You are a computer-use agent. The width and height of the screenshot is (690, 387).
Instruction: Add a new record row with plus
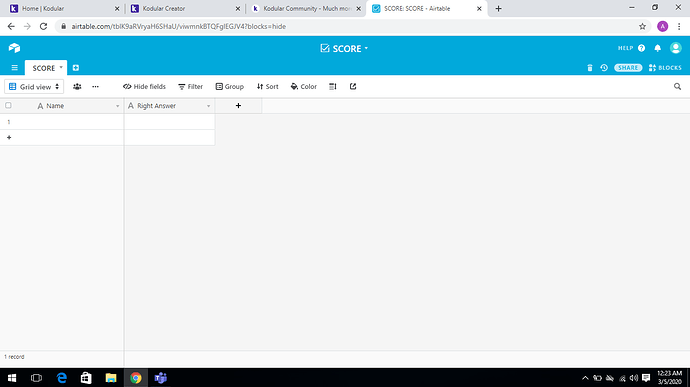[9, 137]
